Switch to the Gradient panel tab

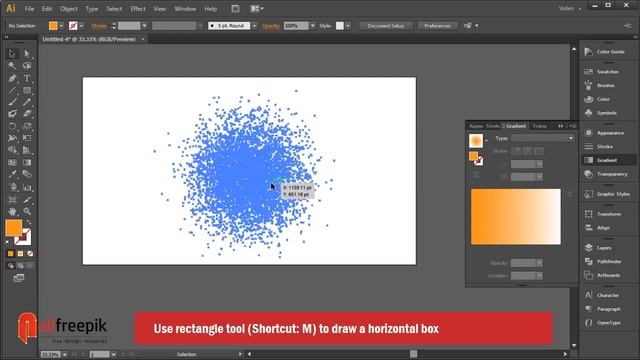coord(516,126)
